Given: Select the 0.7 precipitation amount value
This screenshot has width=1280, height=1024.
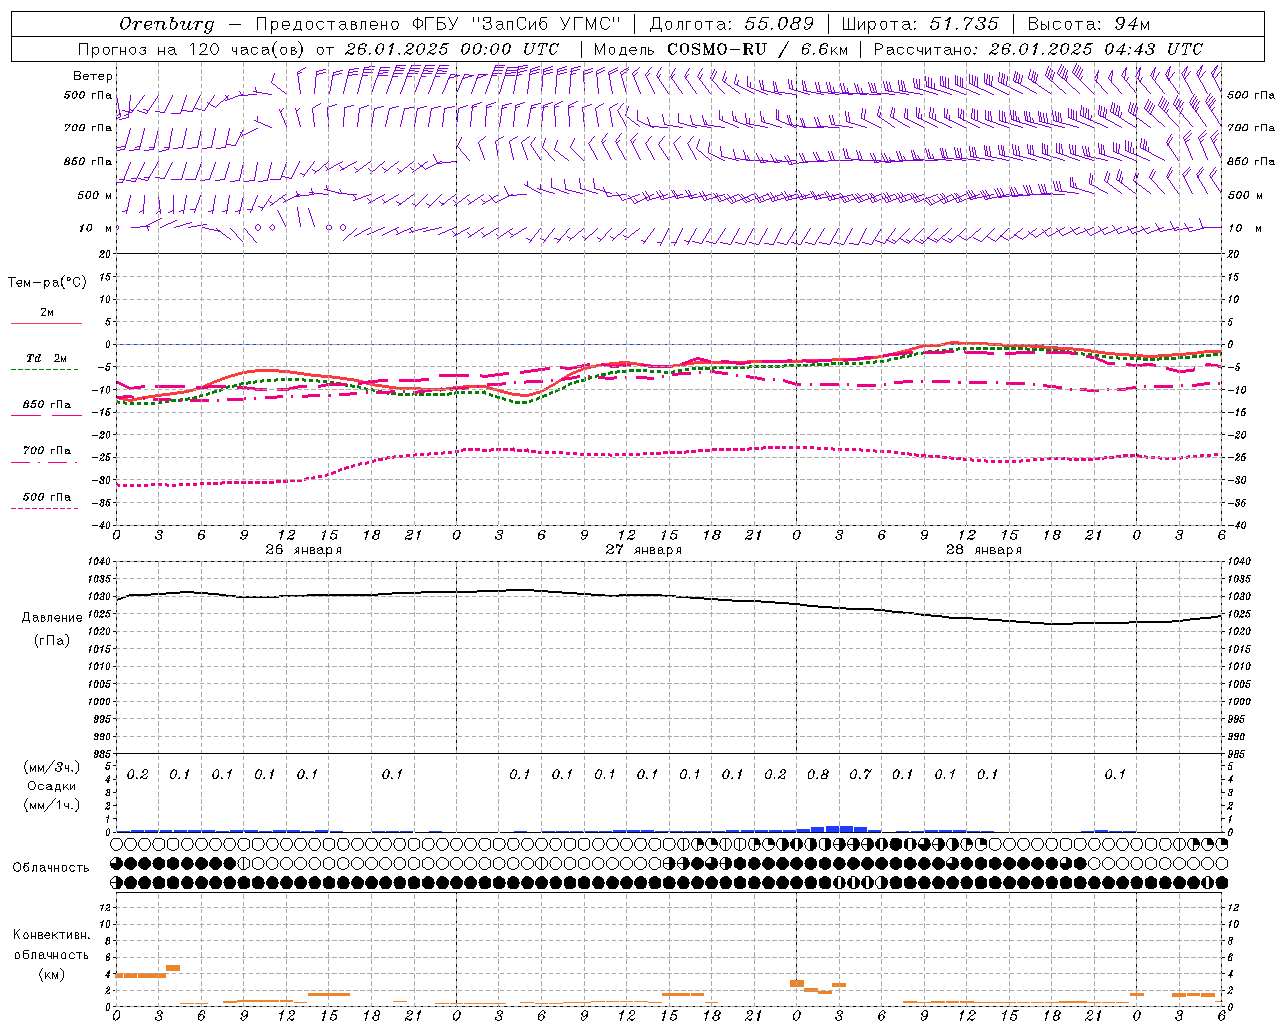Looking at the screenshot, I should pos(860,774).
